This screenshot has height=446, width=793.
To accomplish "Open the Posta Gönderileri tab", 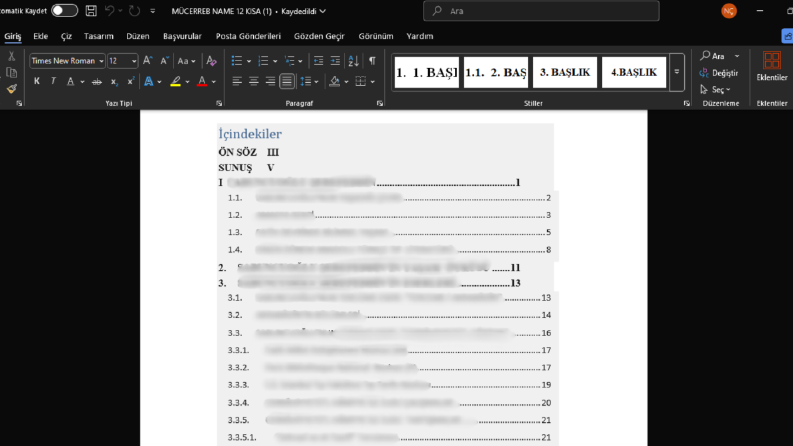I will pos(248,36).
